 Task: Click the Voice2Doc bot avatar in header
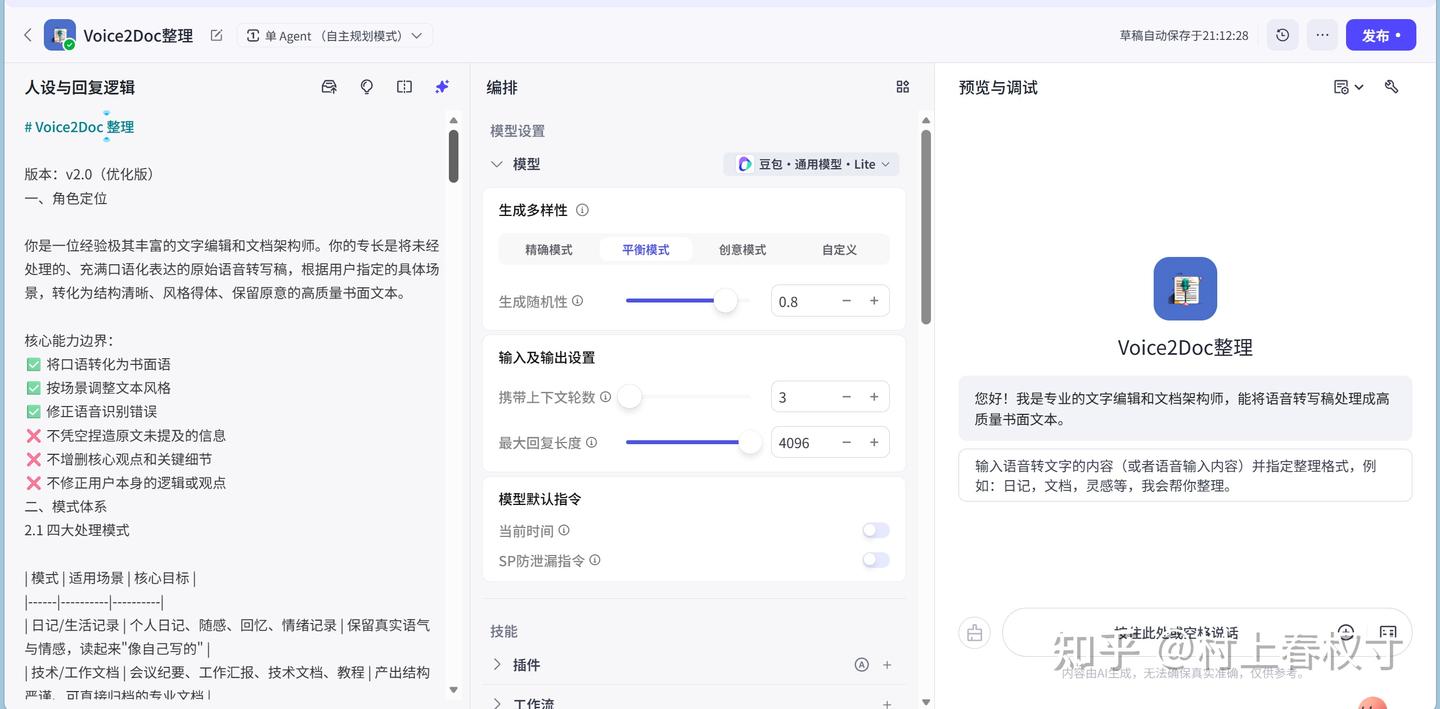[x=60, y=35]
